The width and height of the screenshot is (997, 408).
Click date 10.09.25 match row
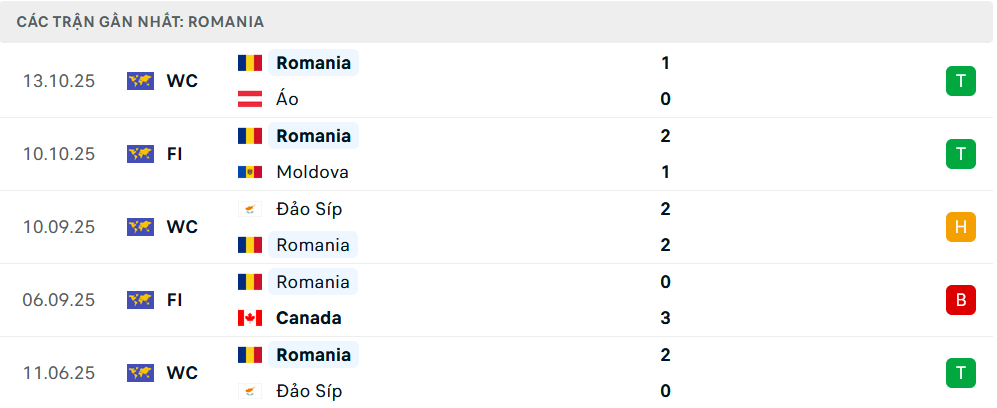point(59,227)
